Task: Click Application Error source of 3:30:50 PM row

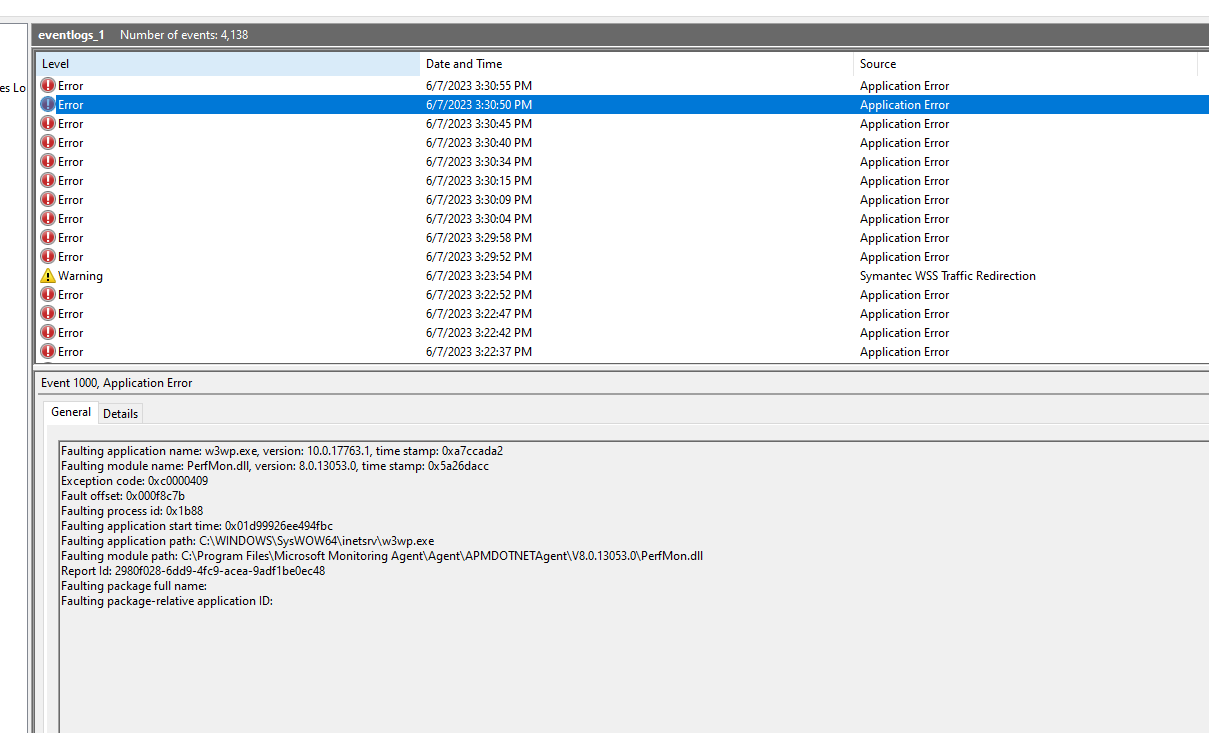Action: (905, 105)
